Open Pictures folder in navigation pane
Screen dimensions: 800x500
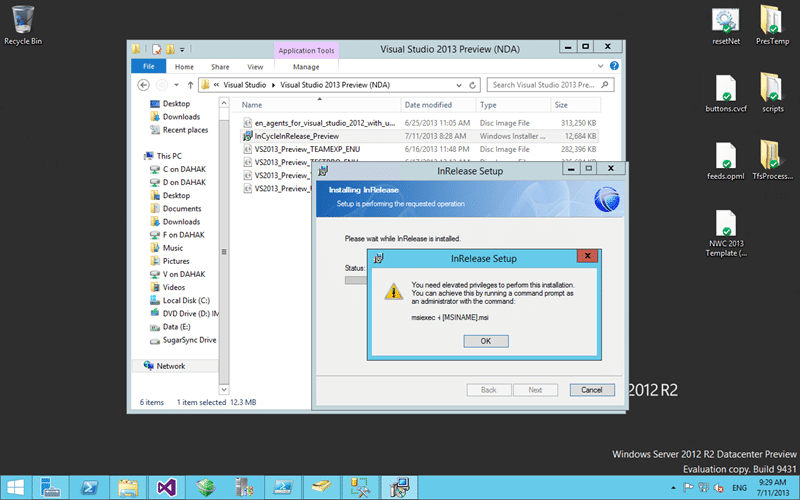[170, 261]
